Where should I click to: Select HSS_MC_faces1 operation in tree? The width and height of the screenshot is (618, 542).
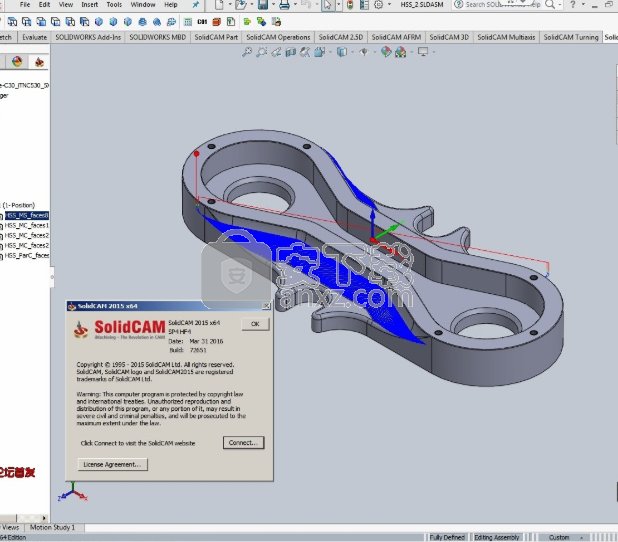27,225
